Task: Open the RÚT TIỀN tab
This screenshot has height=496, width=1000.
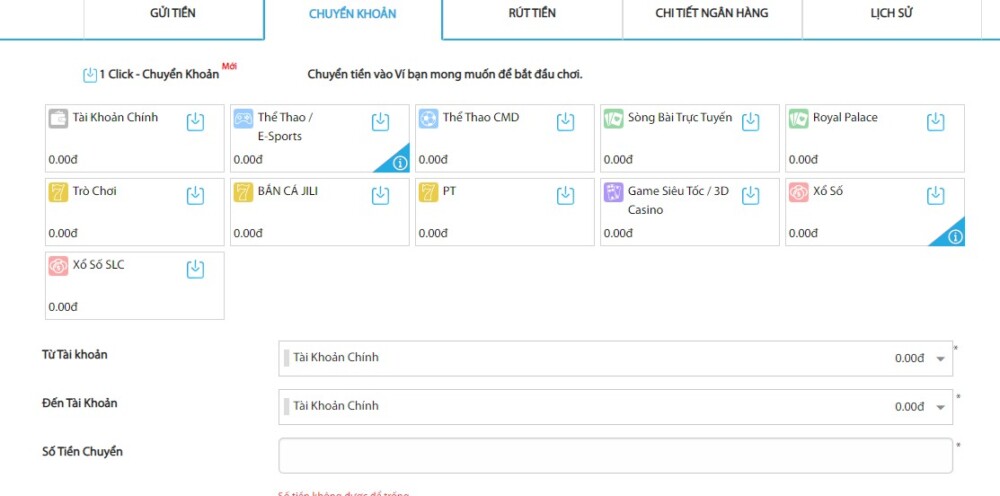Action: pos(532,14)
